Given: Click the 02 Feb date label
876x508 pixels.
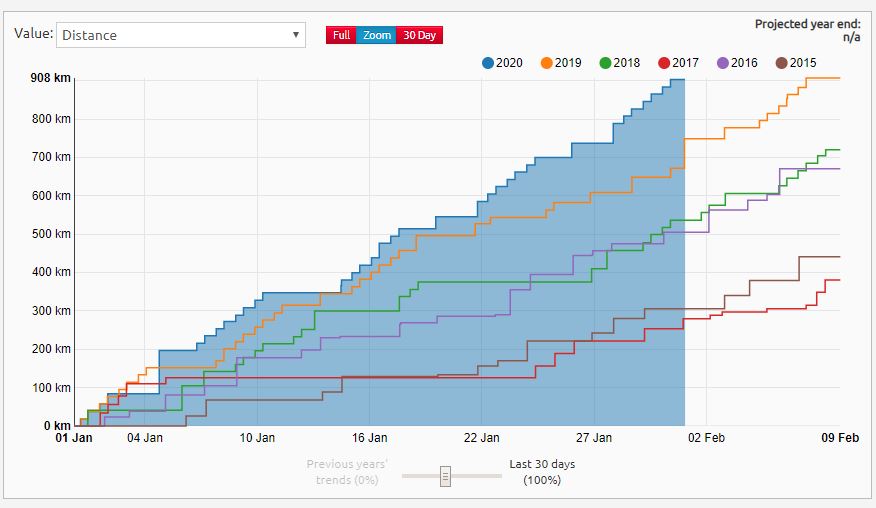Looking at the screenshot, I should pyautogui.click(x=706, y=438).
